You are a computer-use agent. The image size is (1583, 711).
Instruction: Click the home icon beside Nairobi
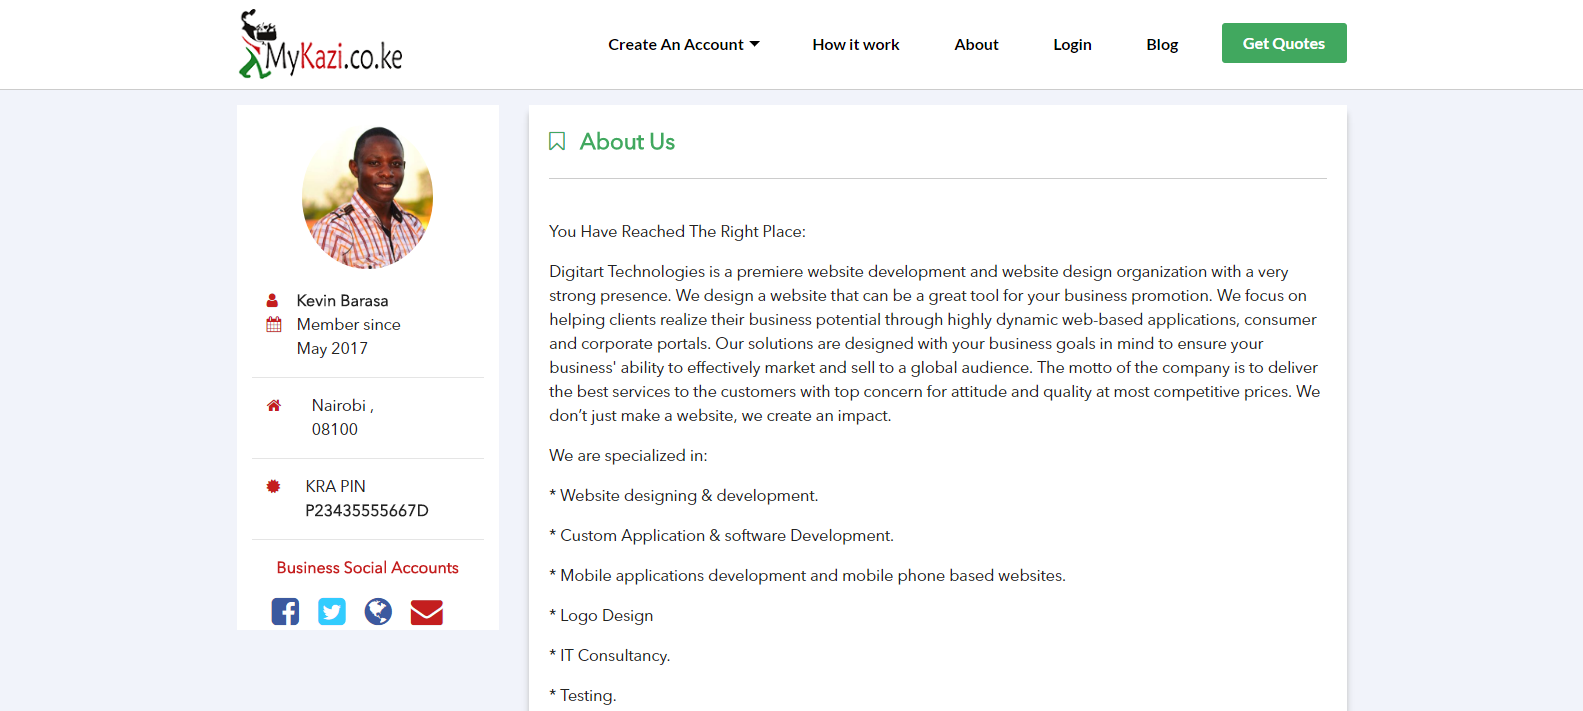pos(273,405)
